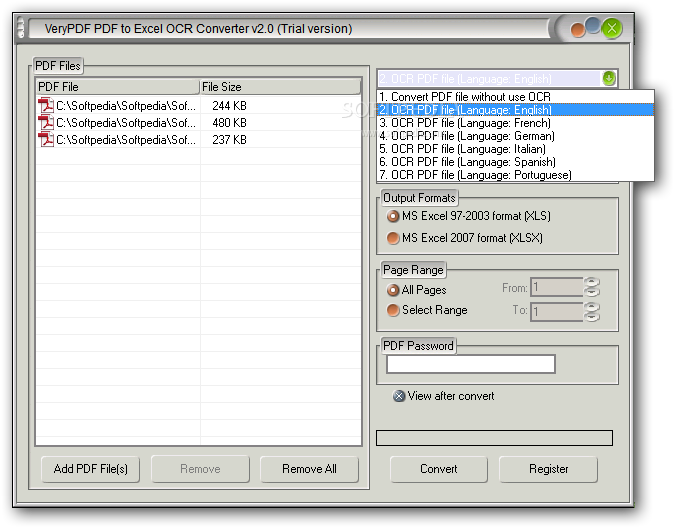This screenshot has height=528, width=675.
Task: Click the PDF icon of the 237 KB file
Action: [46, 139]
